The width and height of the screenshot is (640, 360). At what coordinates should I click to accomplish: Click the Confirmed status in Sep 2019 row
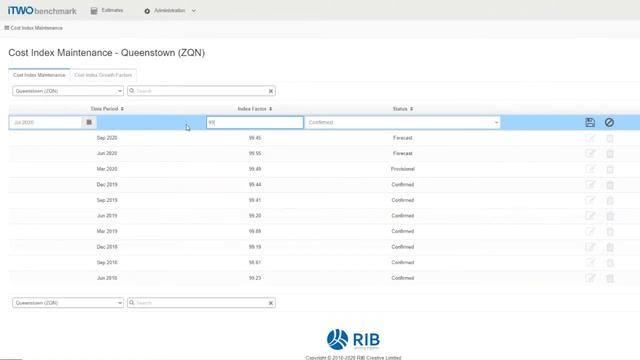click(x=402, y=200)
